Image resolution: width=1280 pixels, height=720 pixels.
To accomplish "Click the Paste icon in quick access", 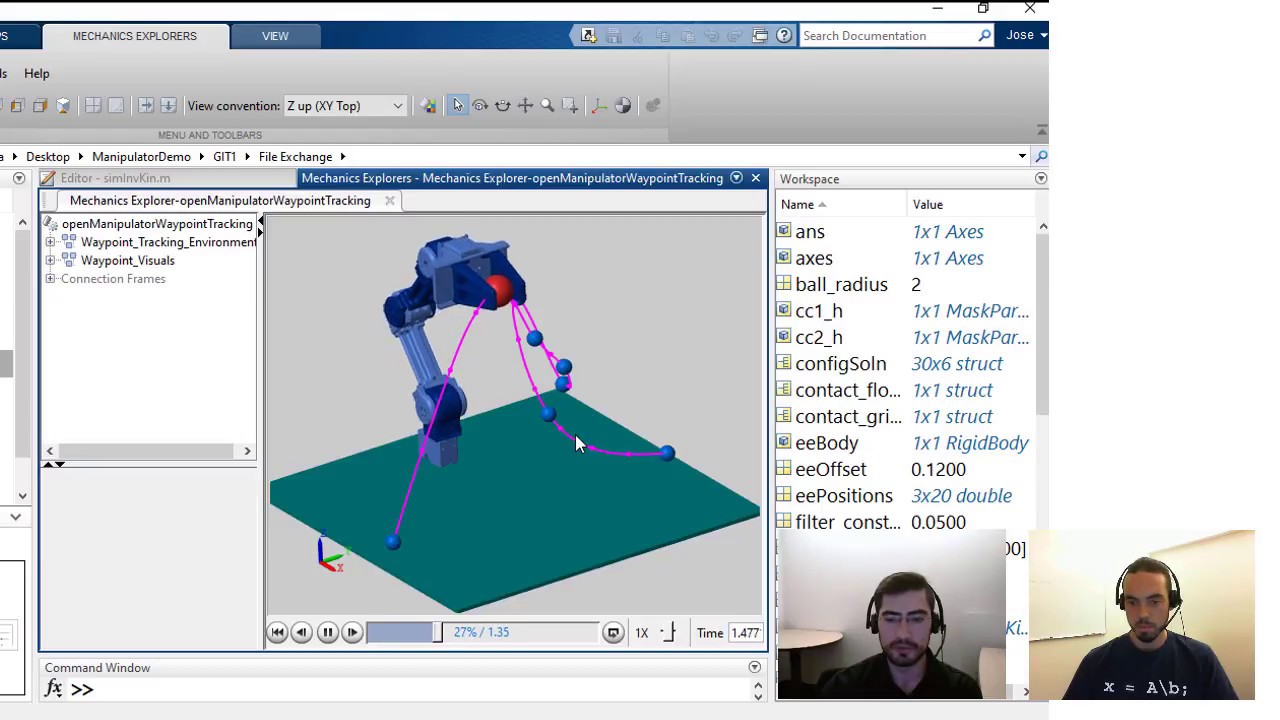I will point(687,35).
